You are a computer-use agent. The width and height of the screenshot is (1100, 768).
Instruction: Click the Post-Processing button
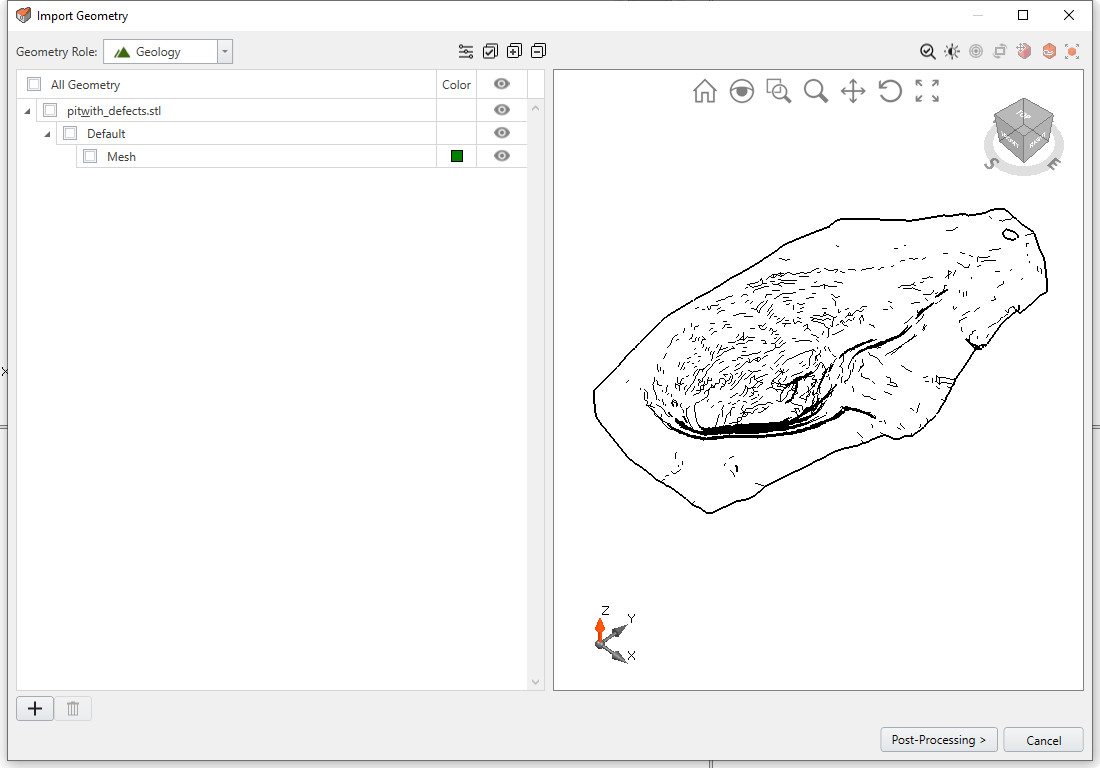click(x=939, y=740)
